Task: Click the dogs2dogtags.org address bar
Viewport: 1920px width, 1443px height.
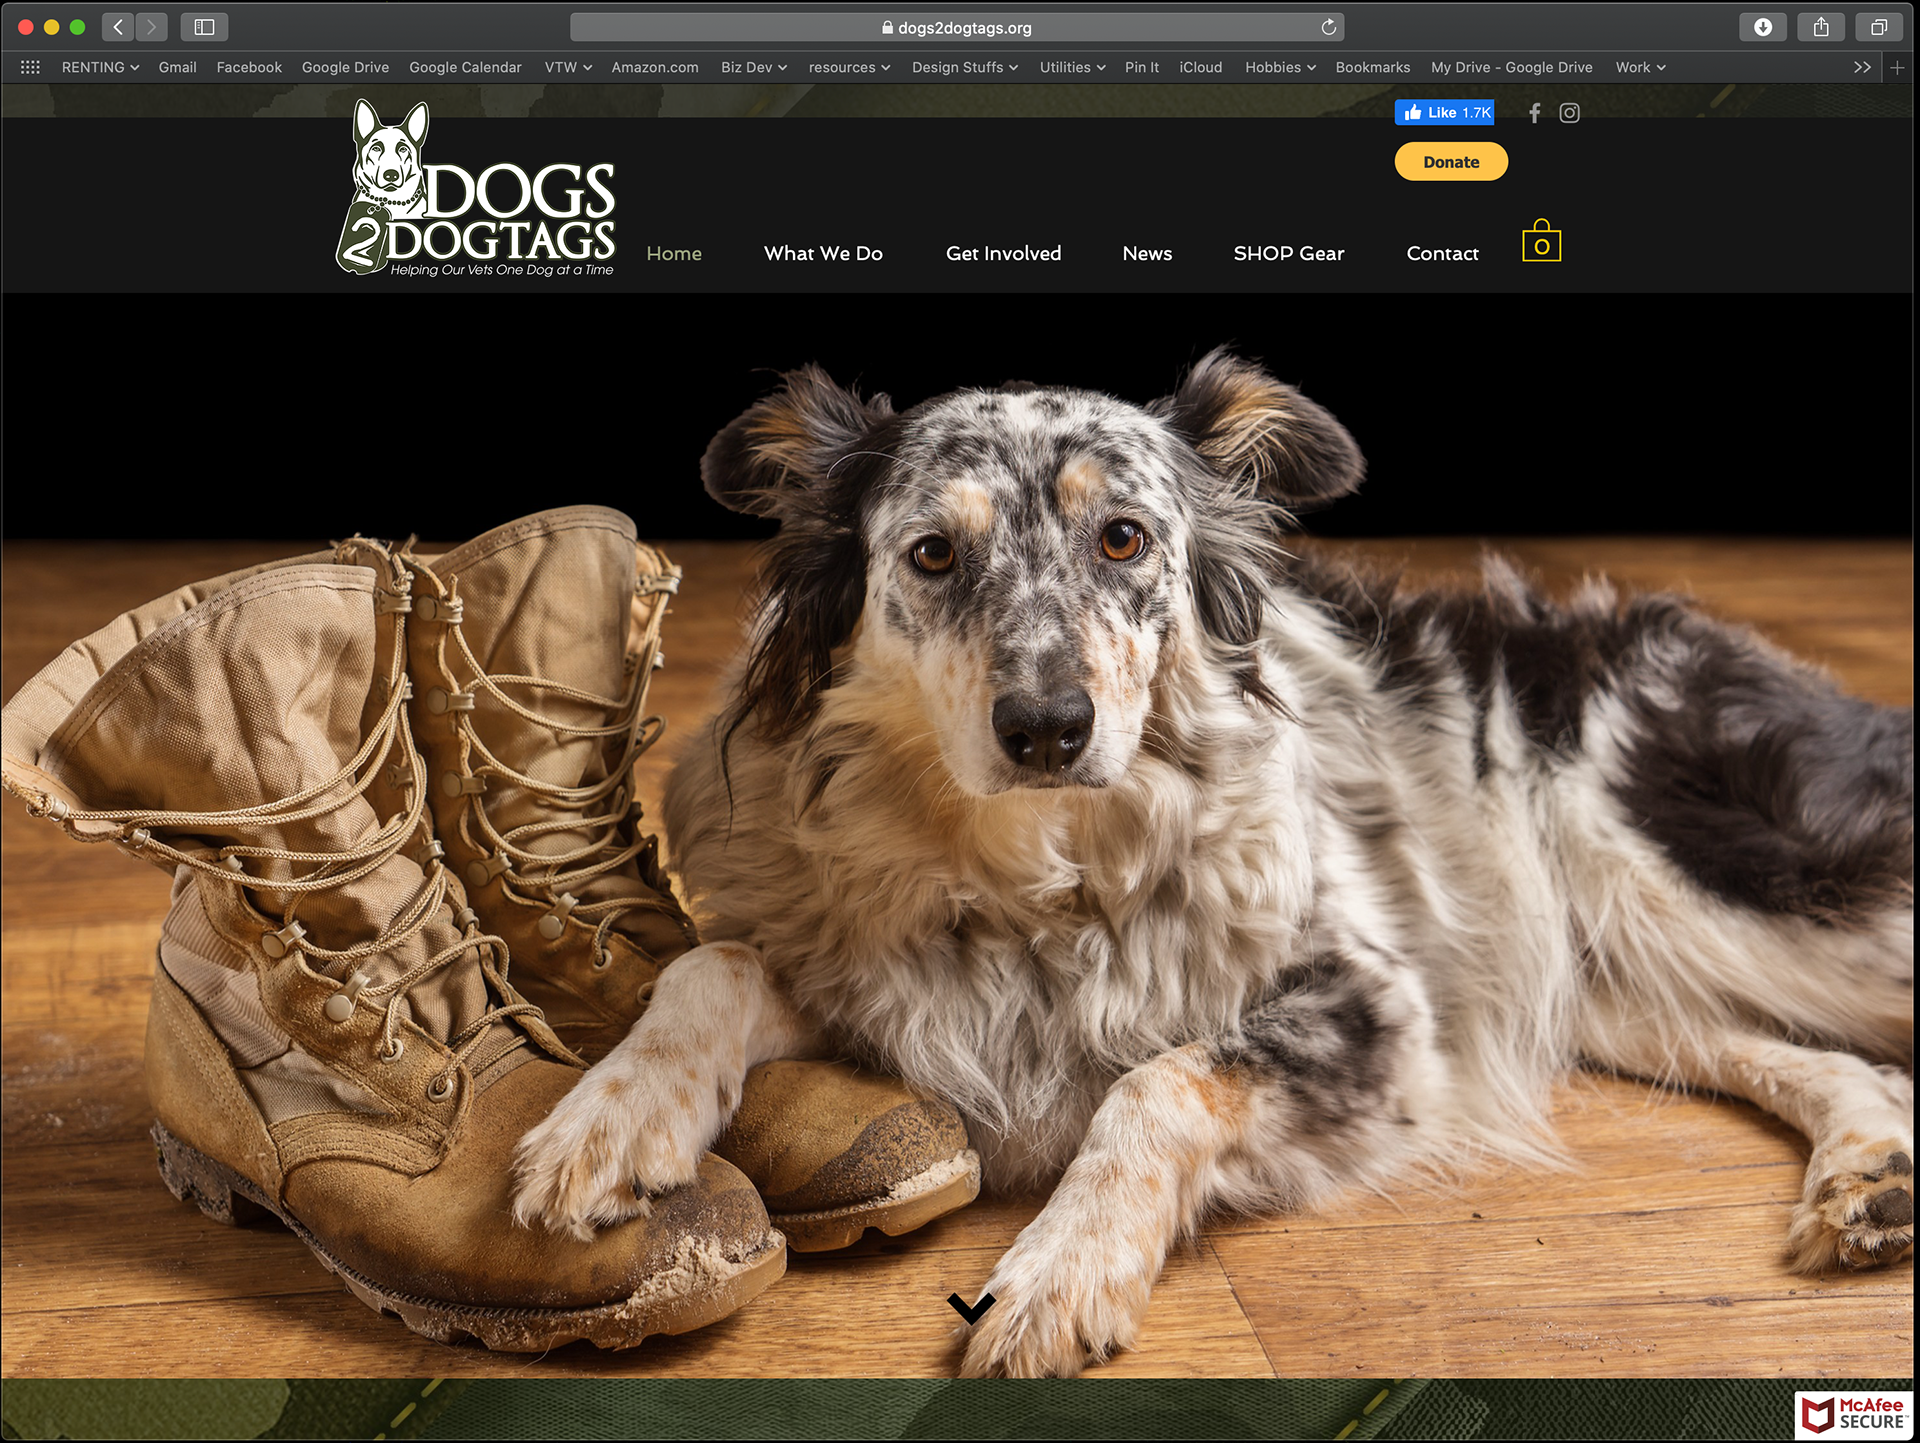Action: point(956,28)
